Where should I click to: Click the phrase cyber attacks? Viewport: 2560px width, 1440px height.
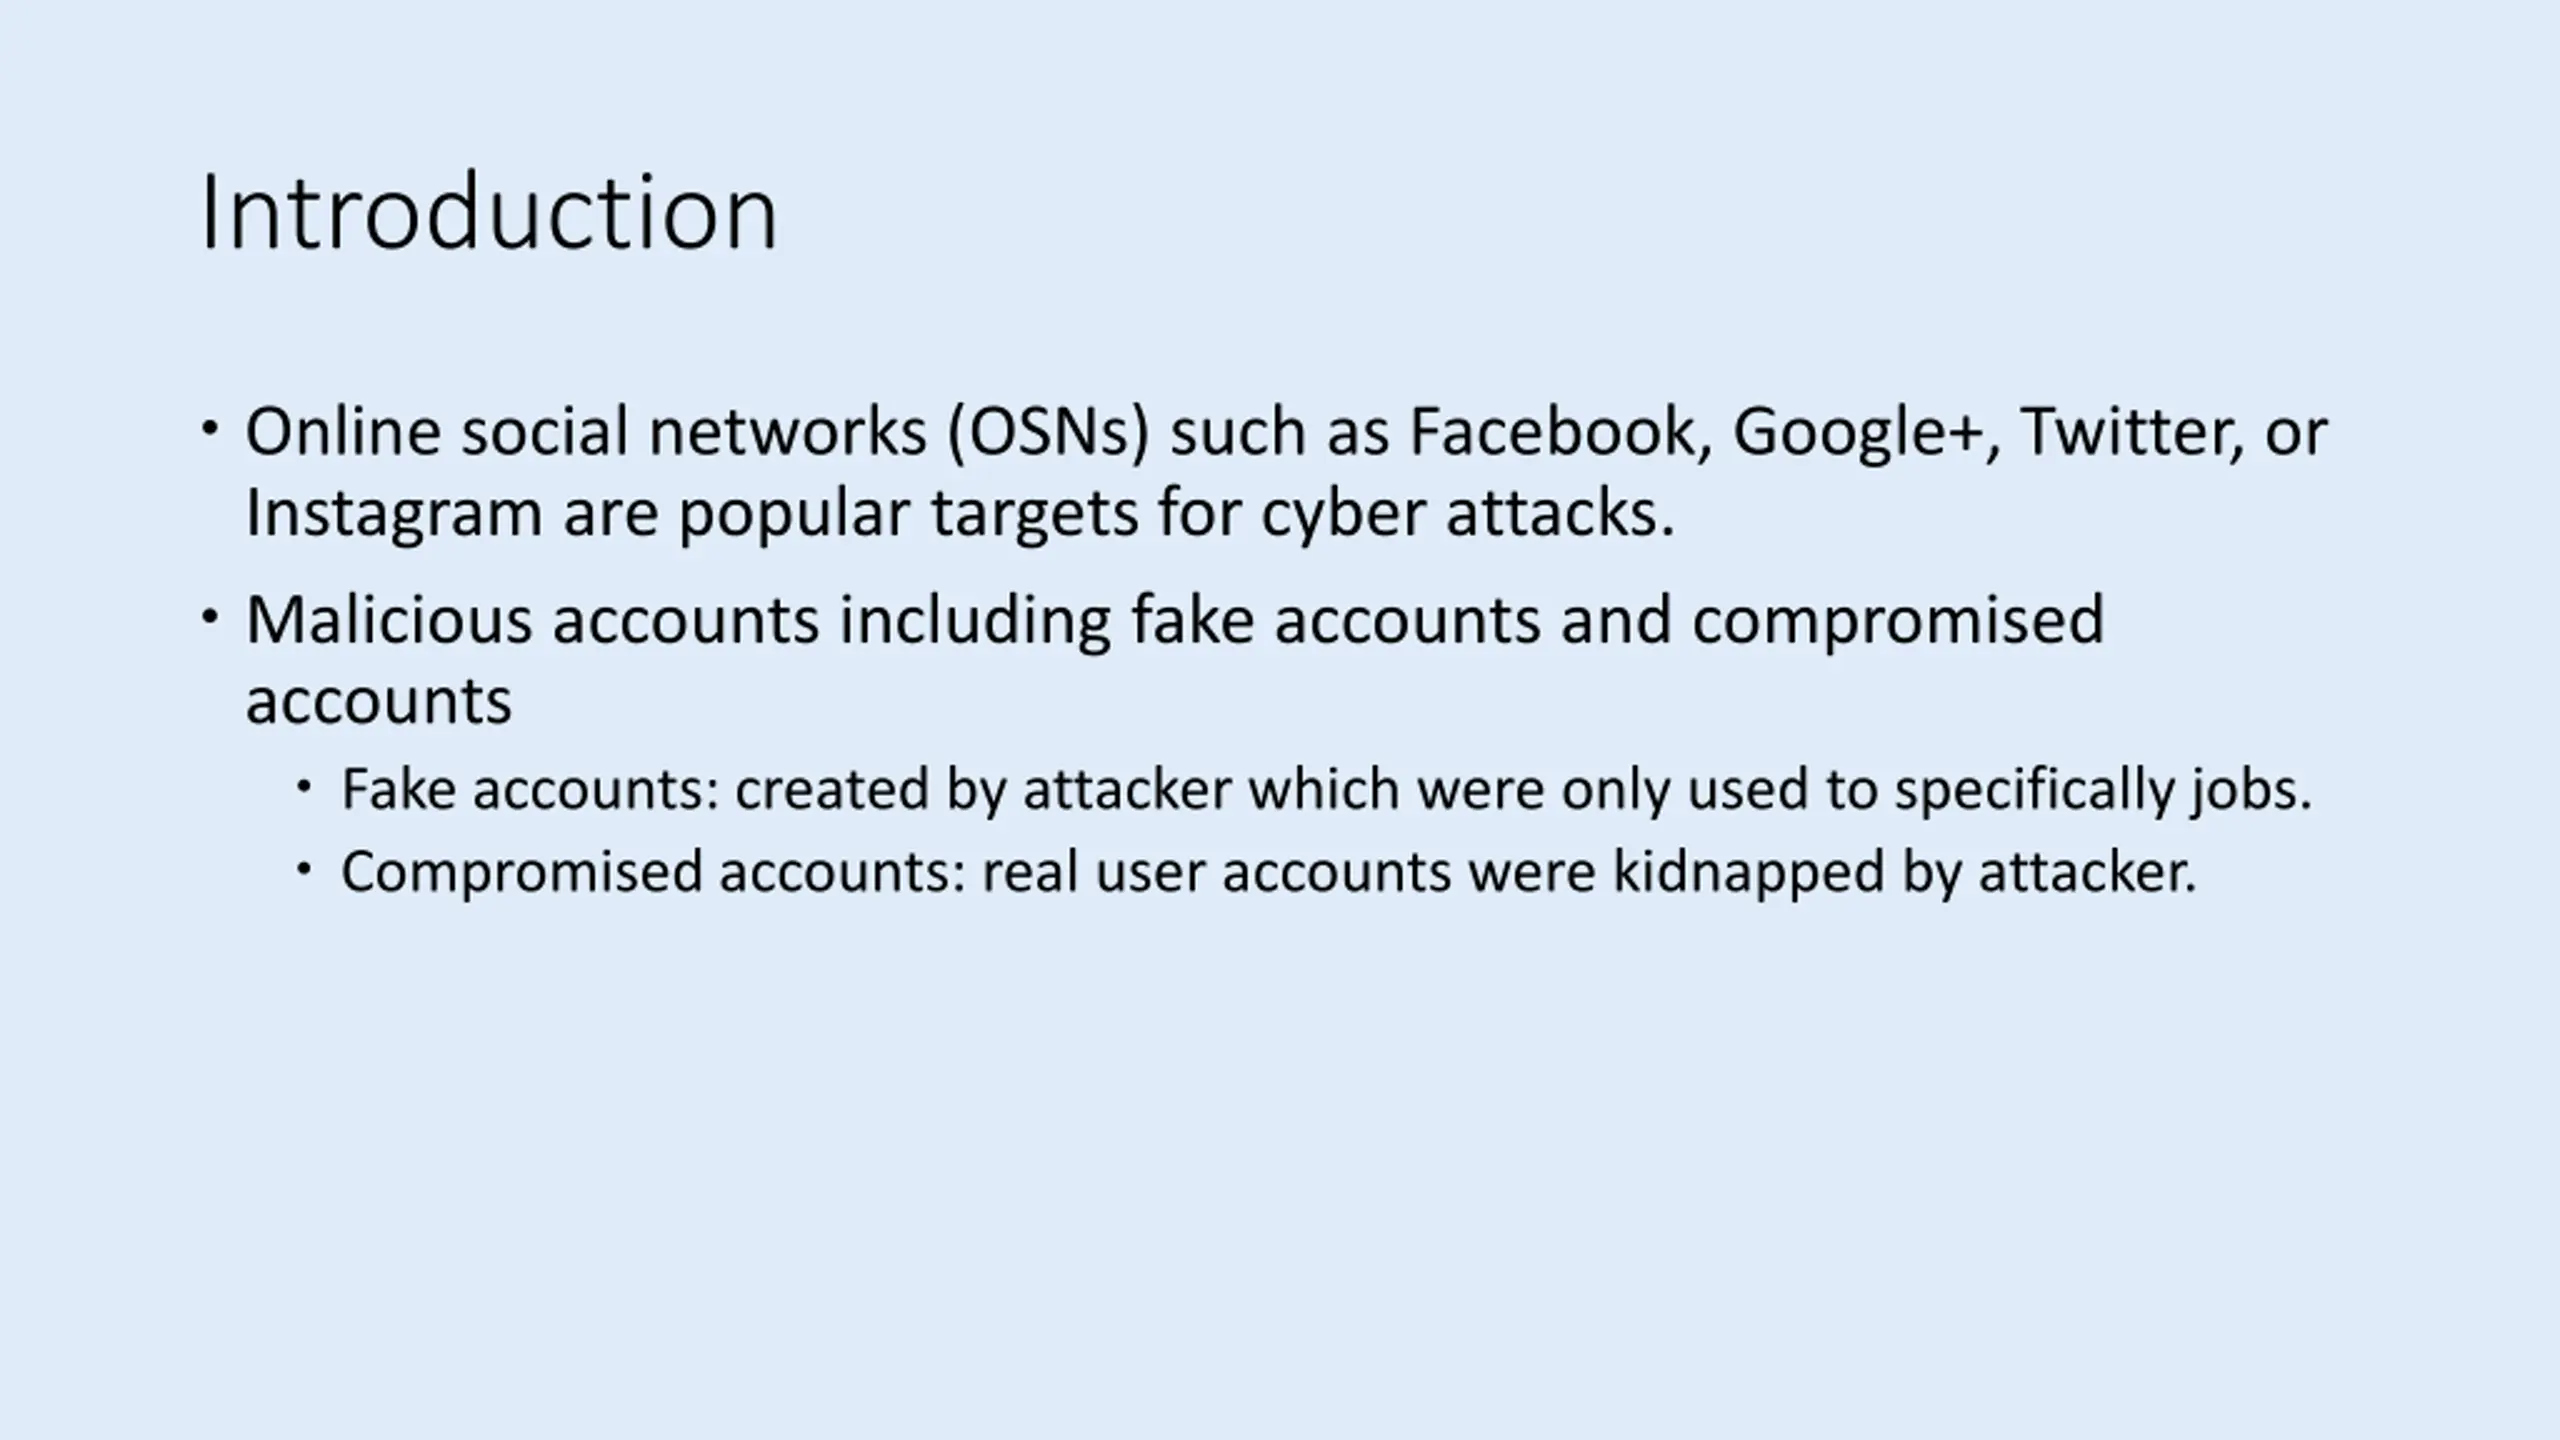tap(1467, 515)
